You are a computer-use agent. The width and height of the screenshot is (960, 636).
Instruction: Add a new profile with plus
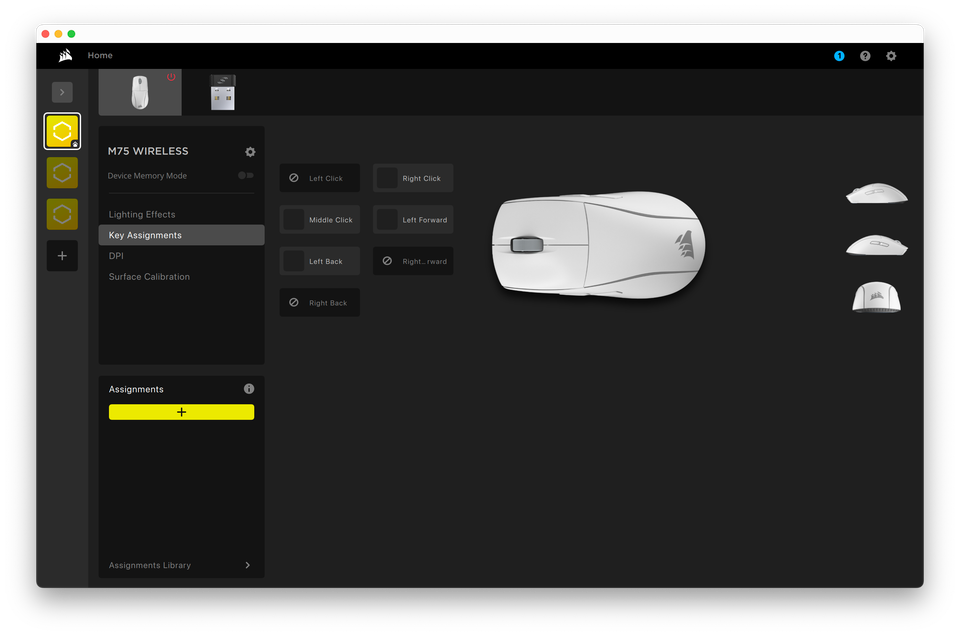(x=62, y=256)
